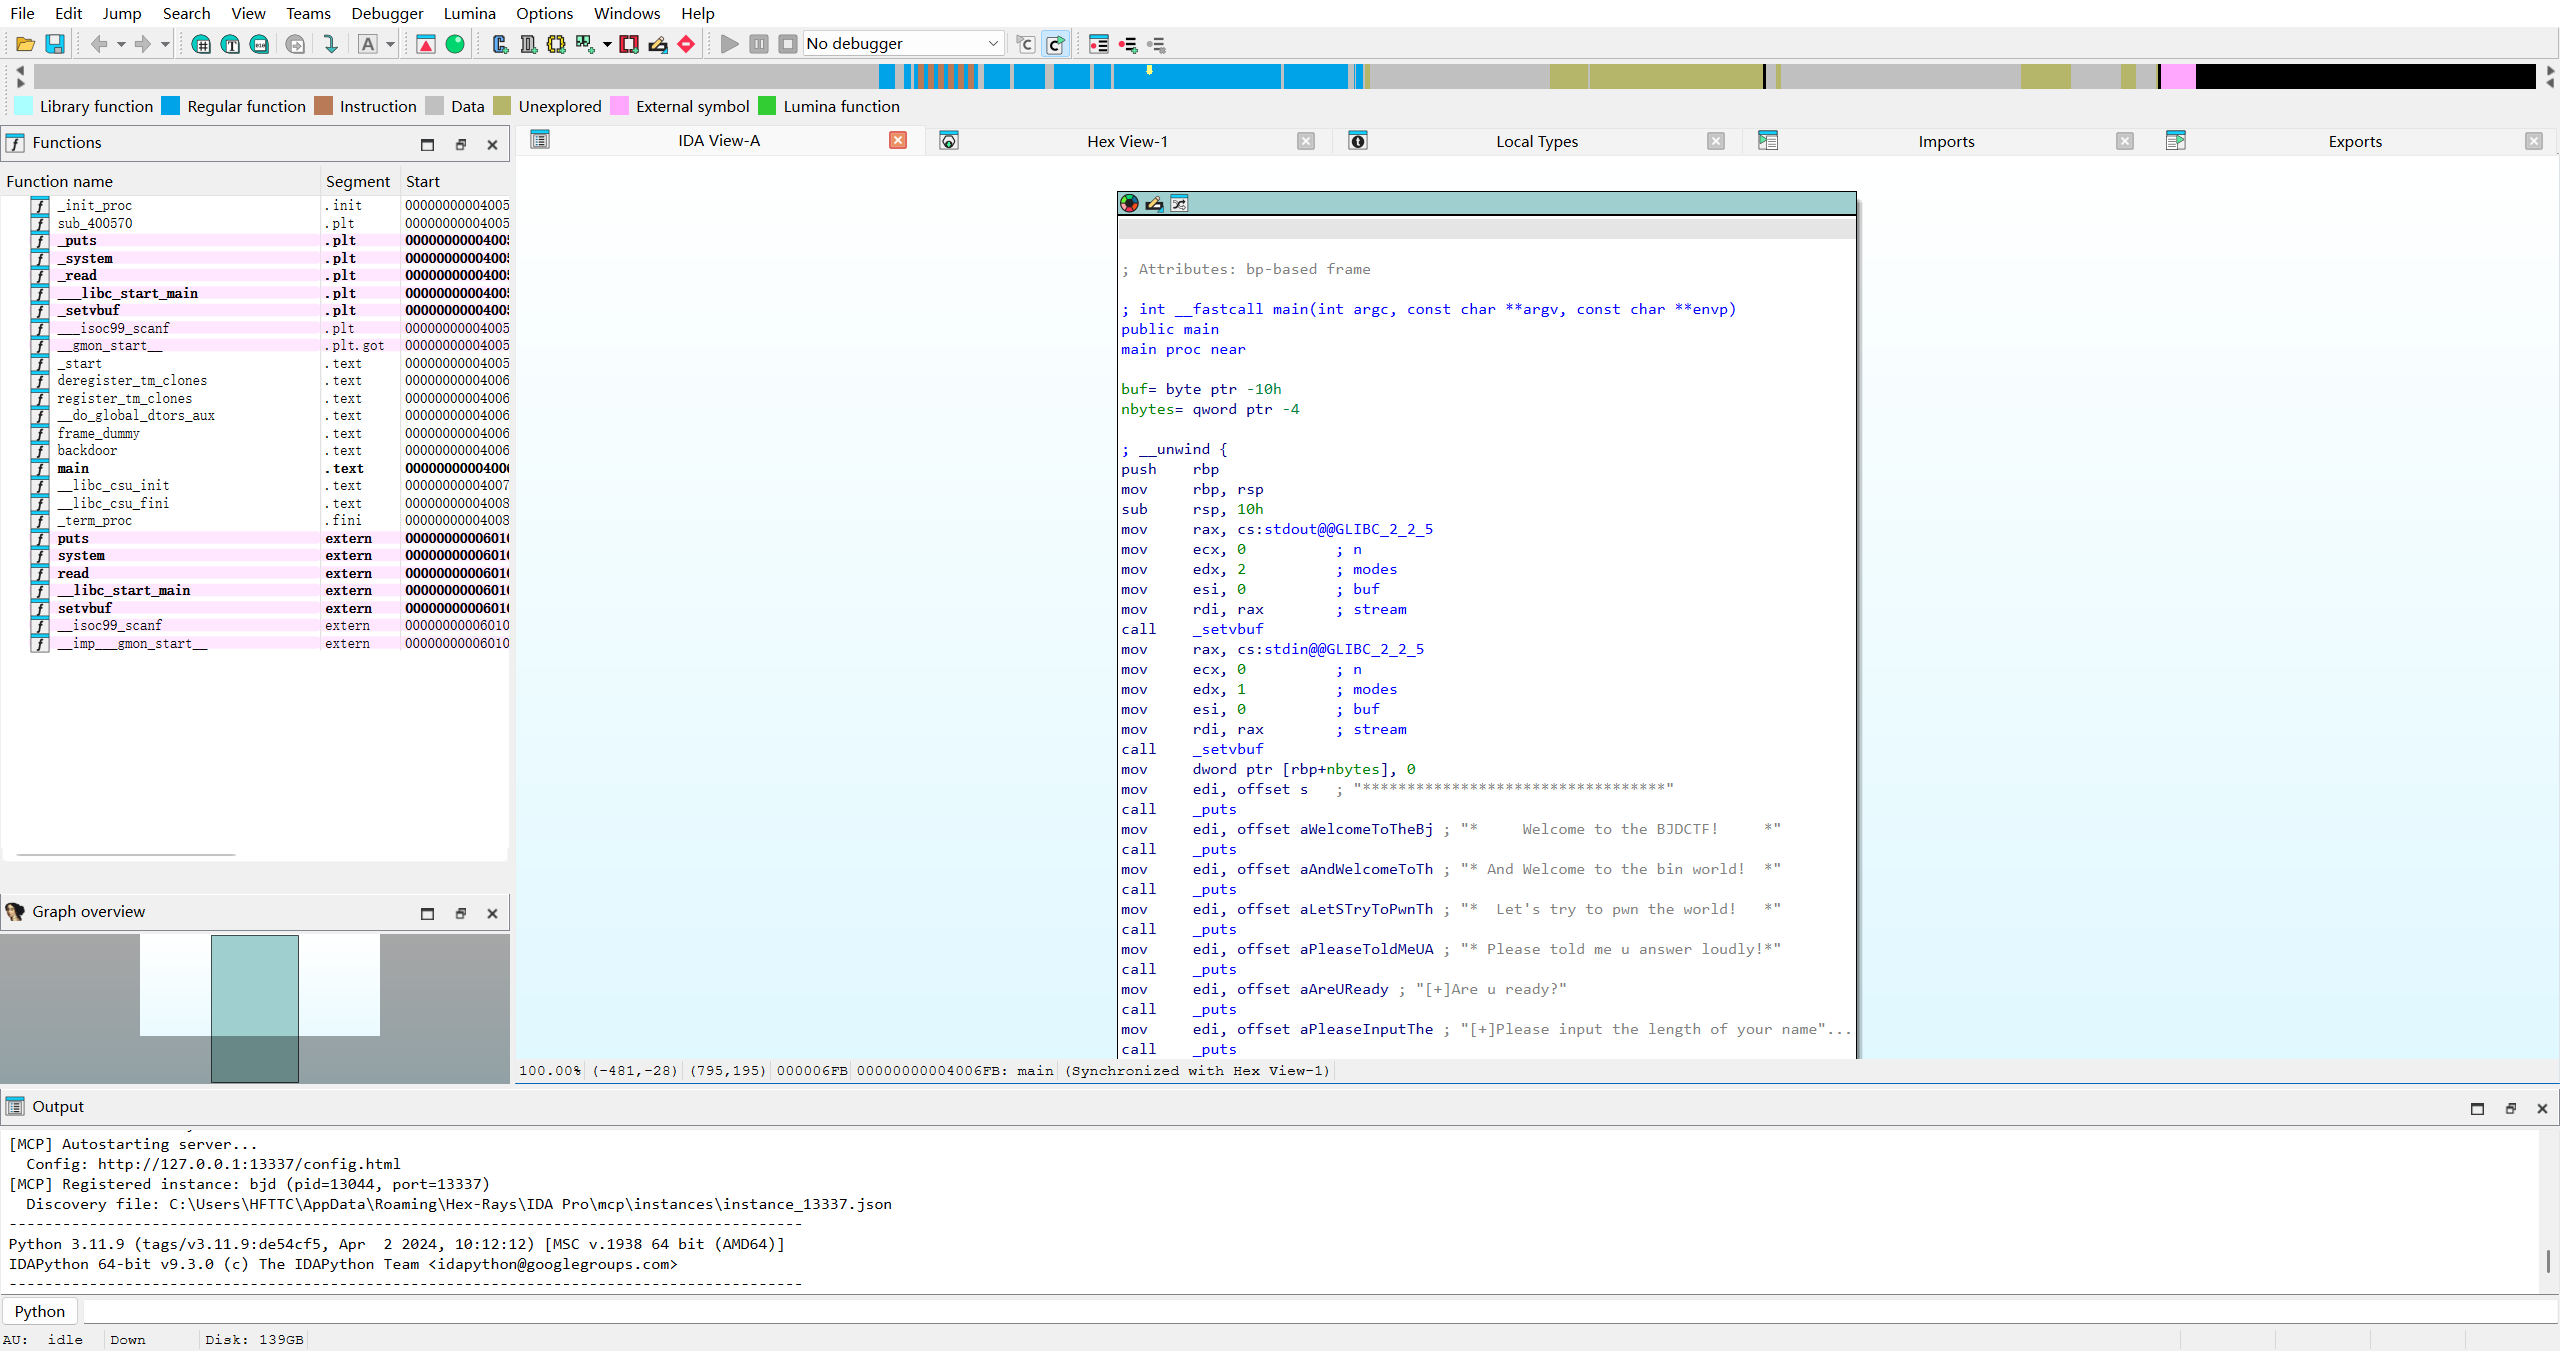
Task: Click the Library function color swatch
Action: pyautogui.click(x=23, y=106)
